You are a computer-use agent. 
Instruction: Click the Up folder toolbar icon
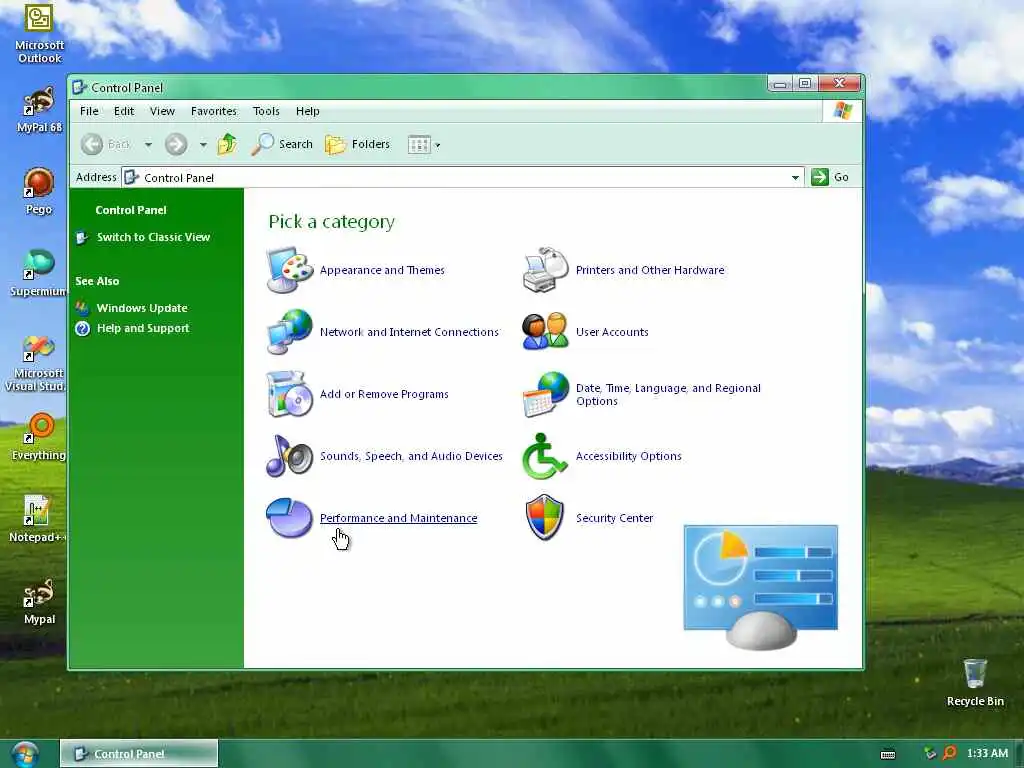227,144
